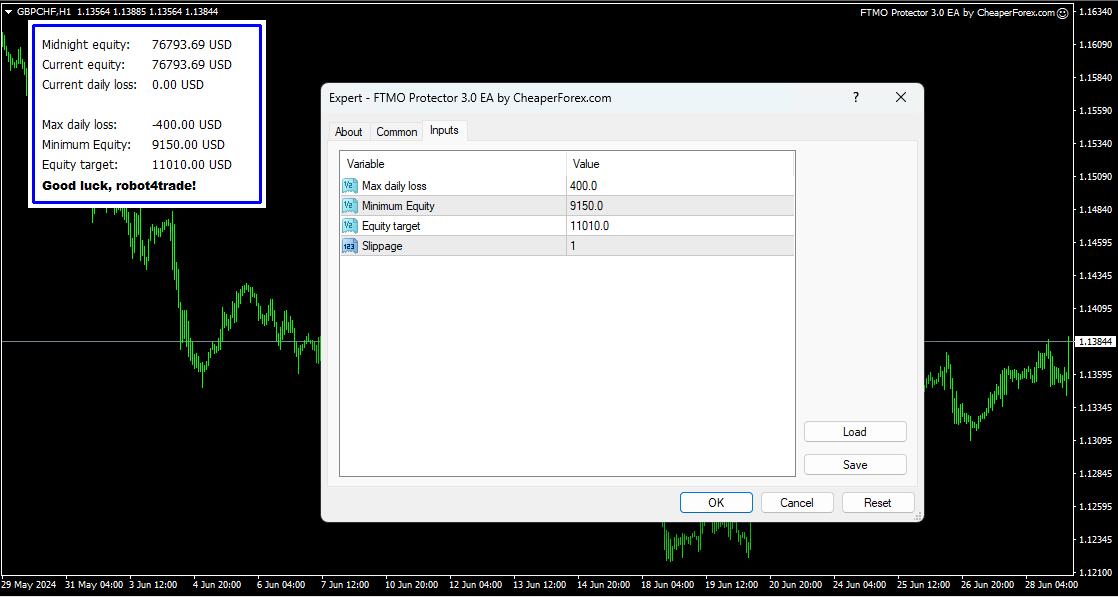1118x598 pixels.
Task: Select the Inputs tab
Action: click(444, 131)
